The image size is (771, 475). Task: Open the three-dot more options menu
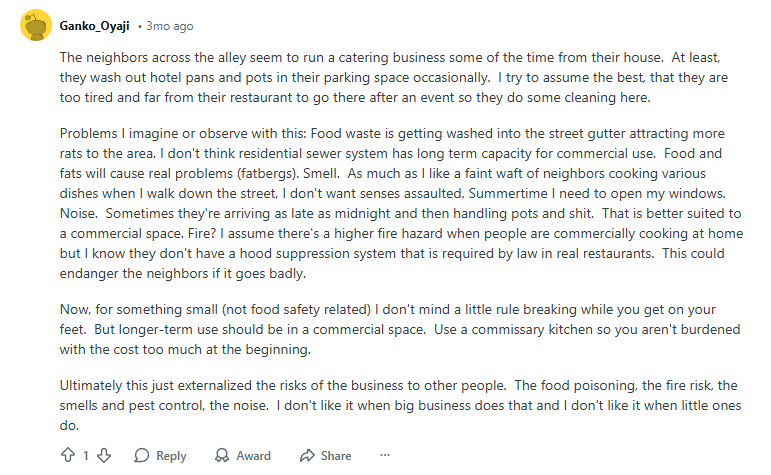385,455
